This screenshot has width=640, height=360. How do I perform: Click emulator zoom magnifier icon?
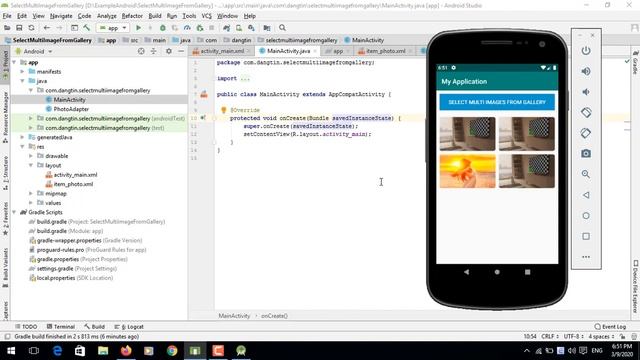coord(586,174)
